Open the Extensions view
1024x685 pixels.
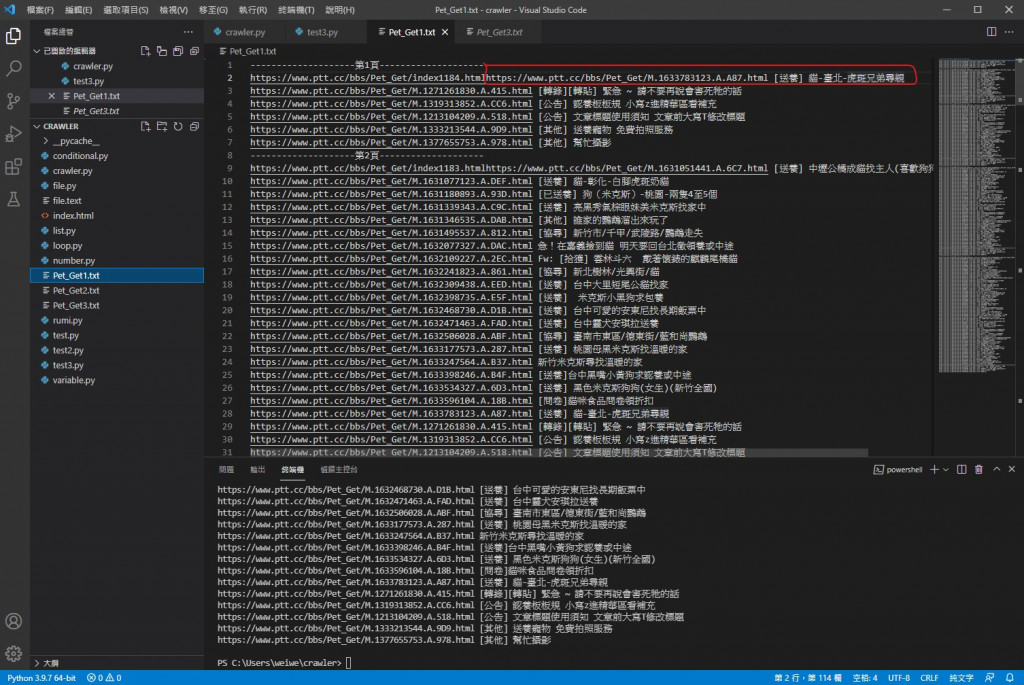14,167
